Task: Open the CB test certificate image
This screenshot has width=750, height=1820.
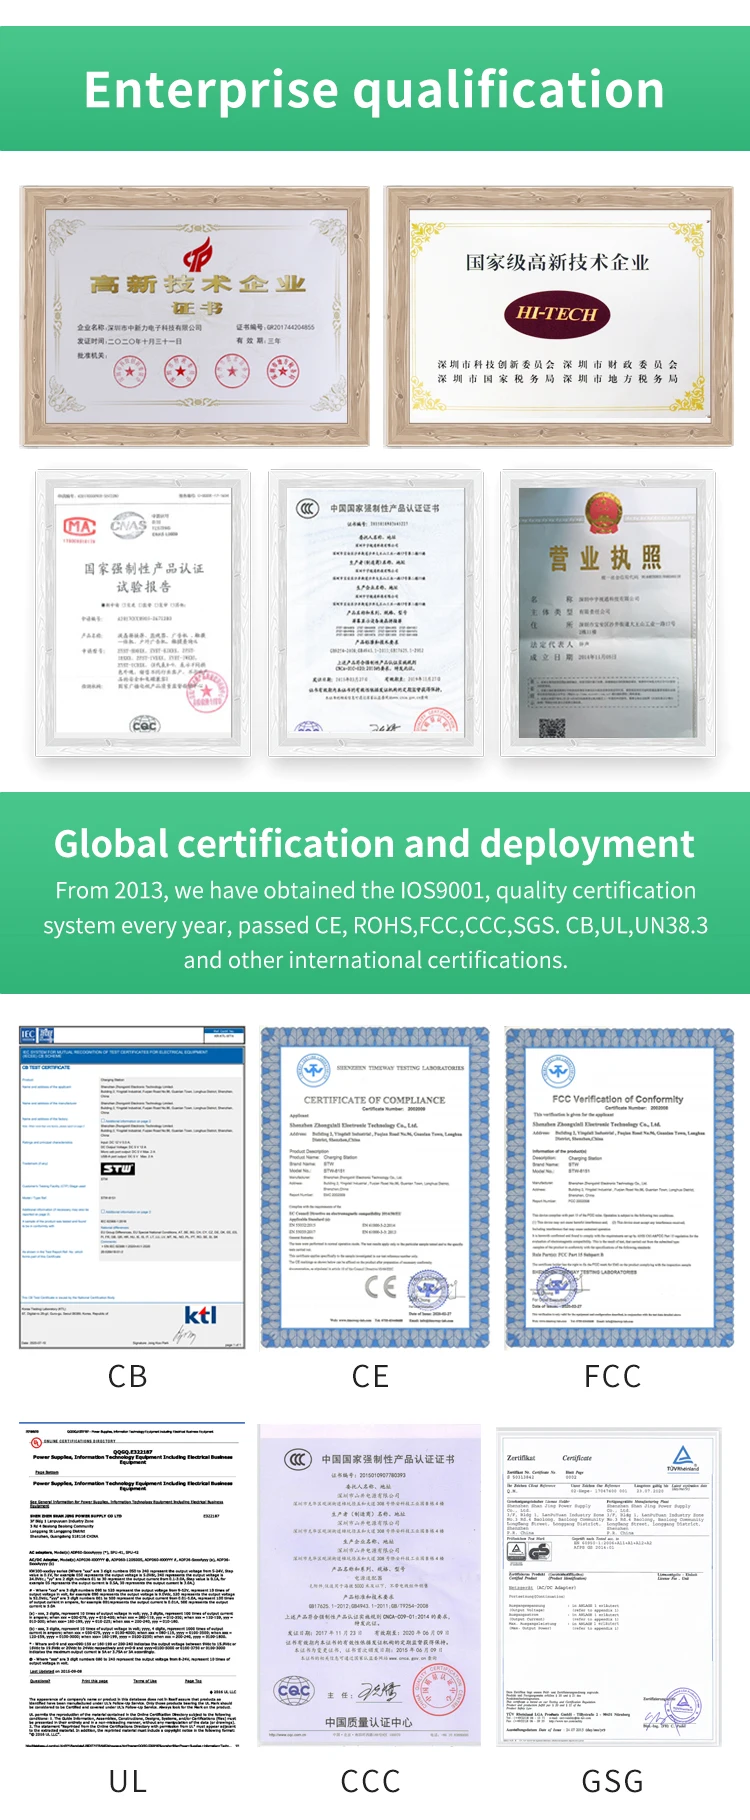Action: 132,1187
